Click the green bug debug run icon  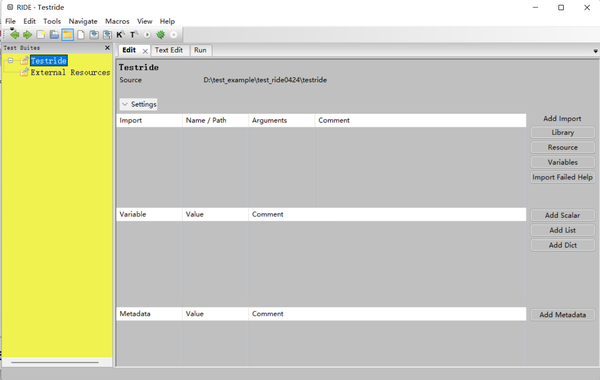pyautogui.click(x=160, y=35)
